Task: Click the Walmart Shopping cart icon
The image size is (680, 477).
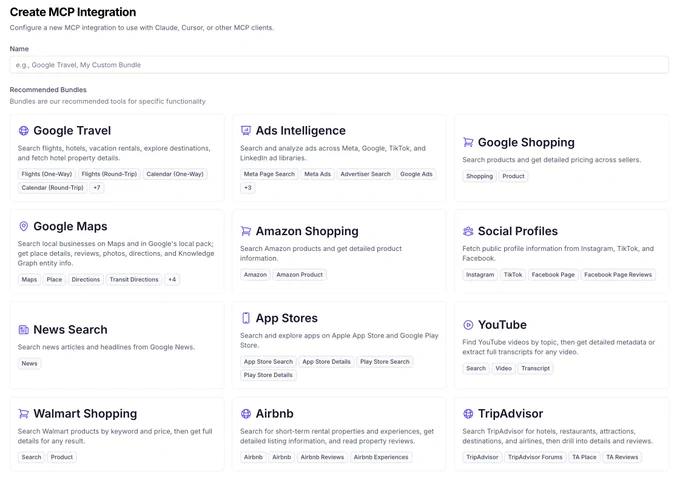Action: click(23, 414)
